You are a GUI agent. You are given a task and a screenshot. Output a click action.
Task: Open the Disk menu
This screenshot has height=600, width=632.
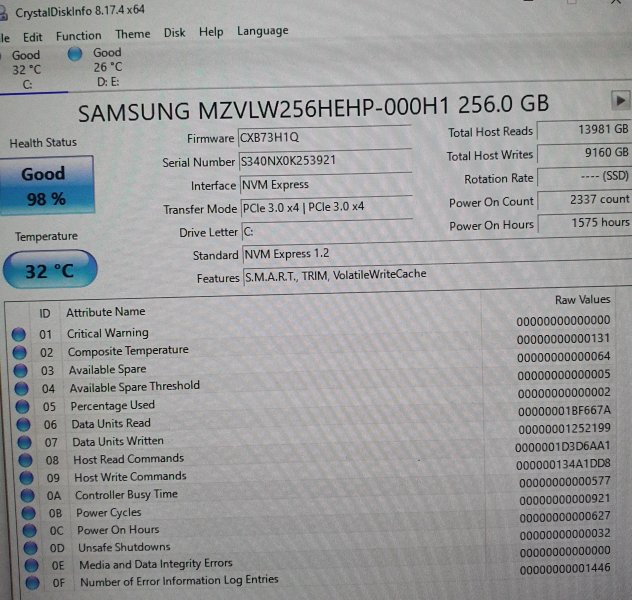pos(175,32)
